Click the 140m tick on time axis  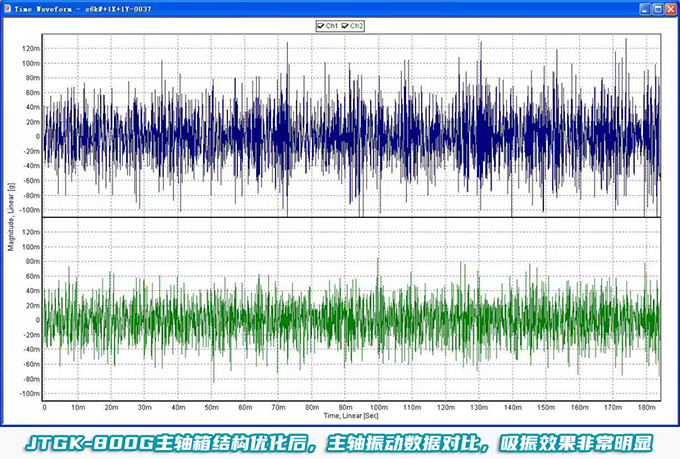pyautogui.click(x=512, y=407)
